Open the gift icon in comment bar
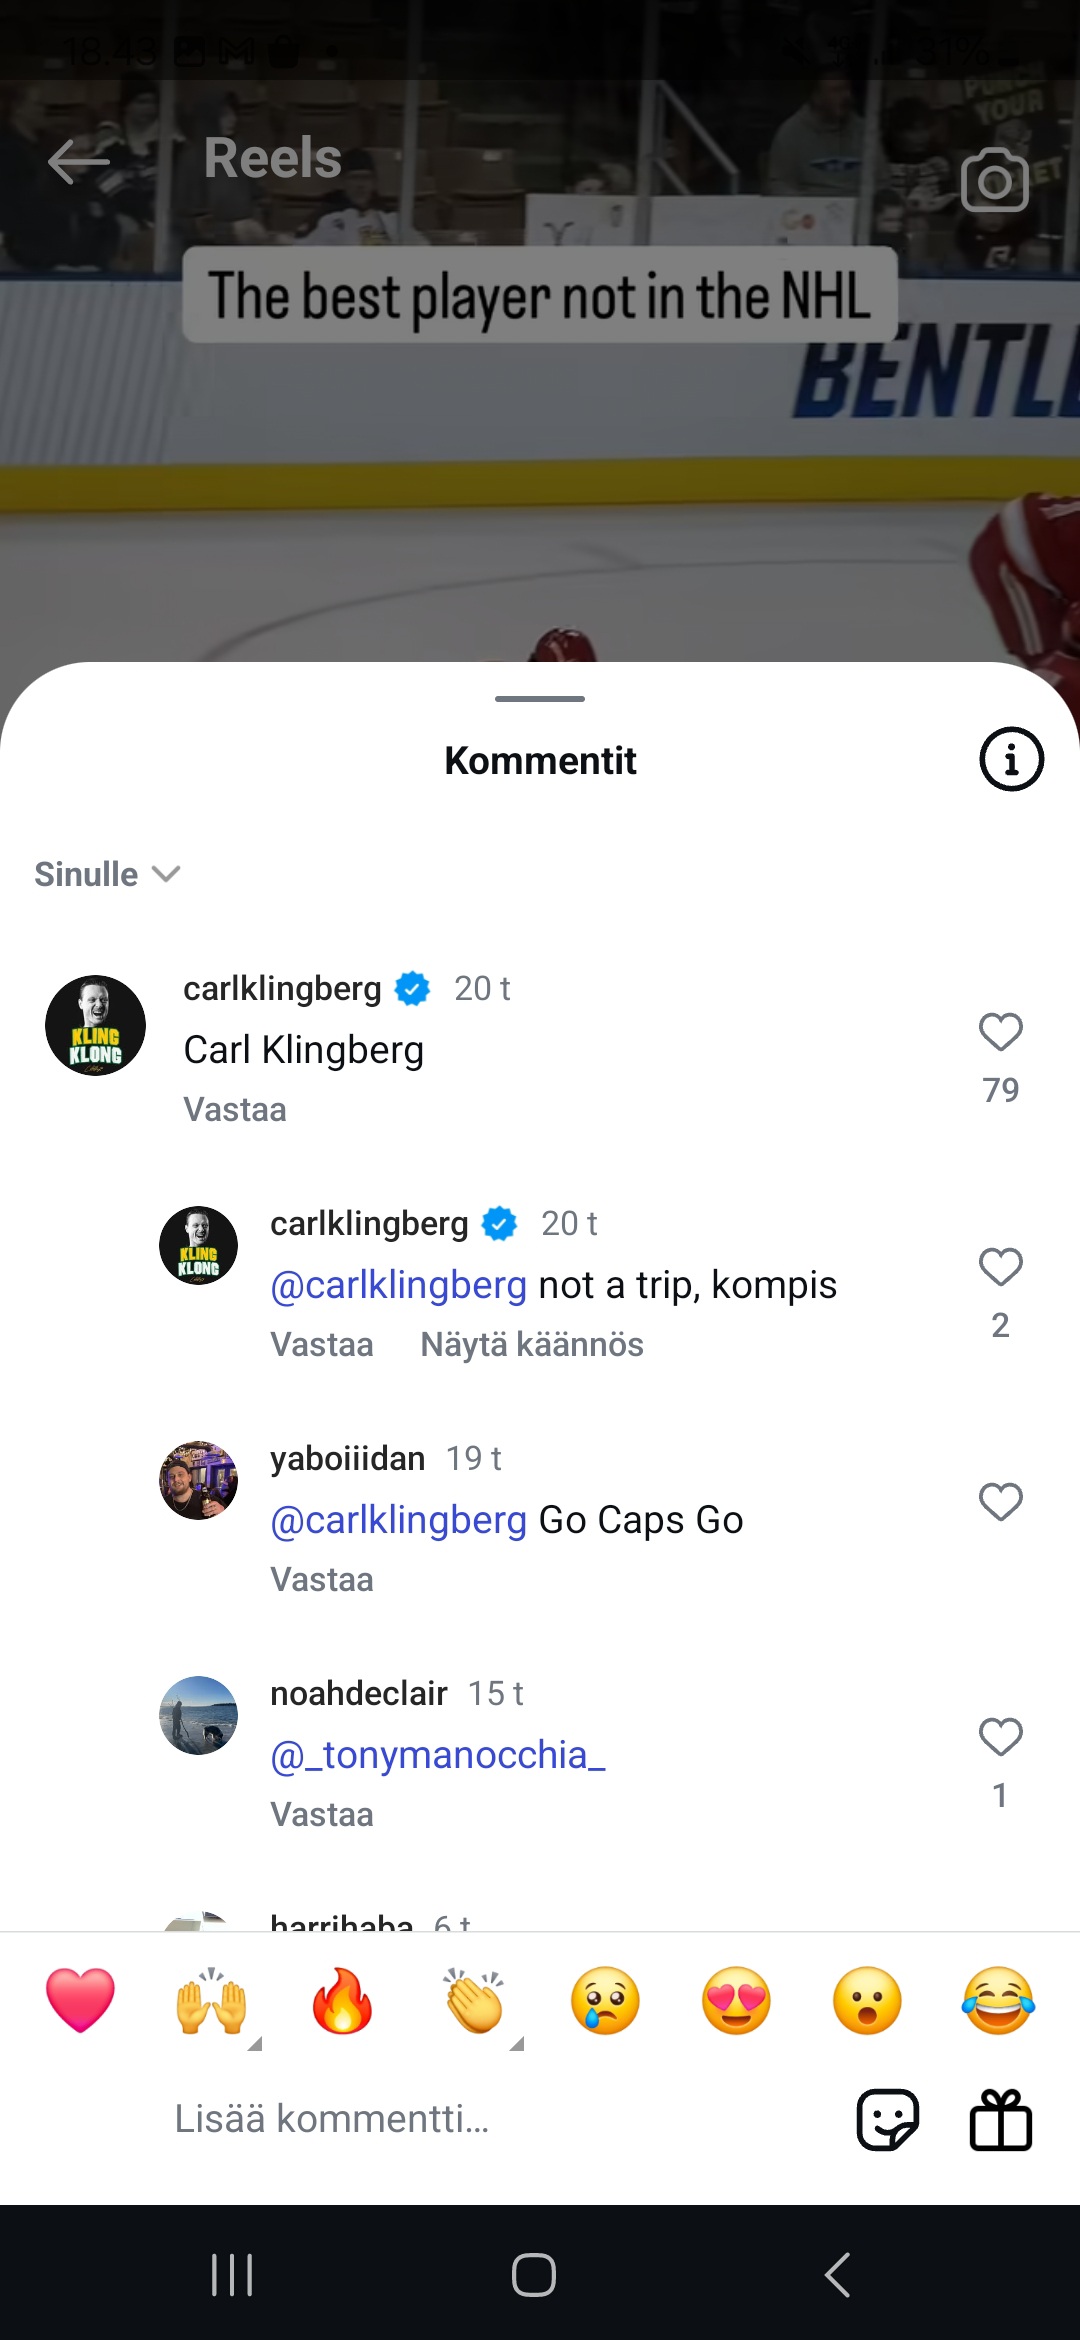 [1000, 2119]
